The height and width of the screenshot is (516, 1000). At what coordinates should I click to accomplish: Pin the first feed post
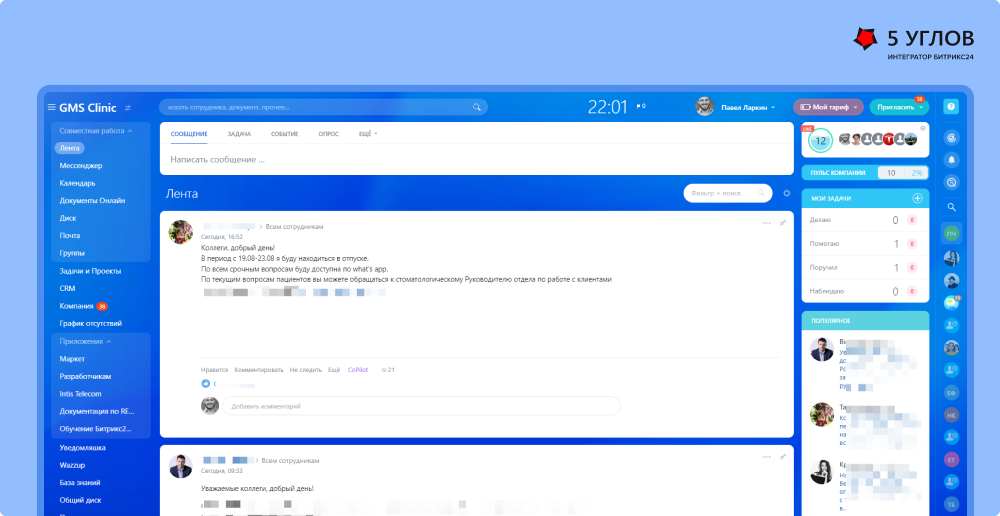783,223
